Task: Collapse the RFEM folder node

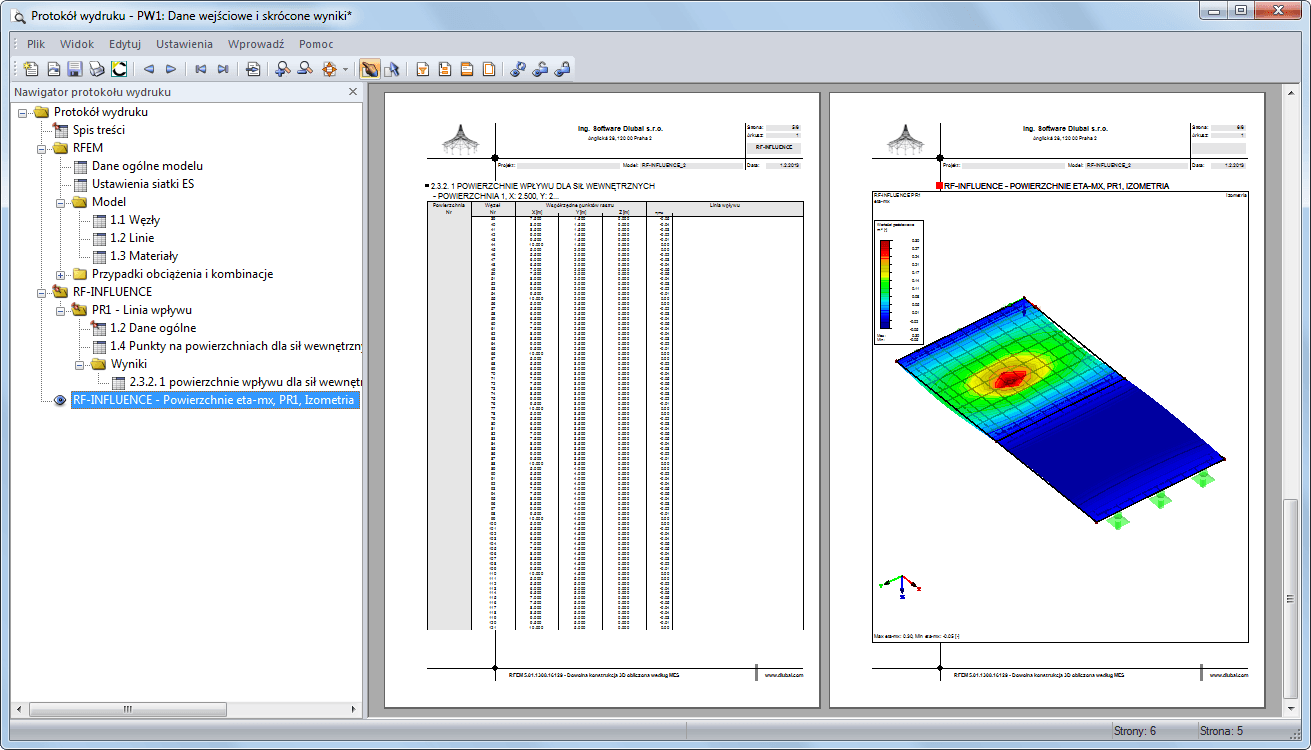Action: (42, 148)
